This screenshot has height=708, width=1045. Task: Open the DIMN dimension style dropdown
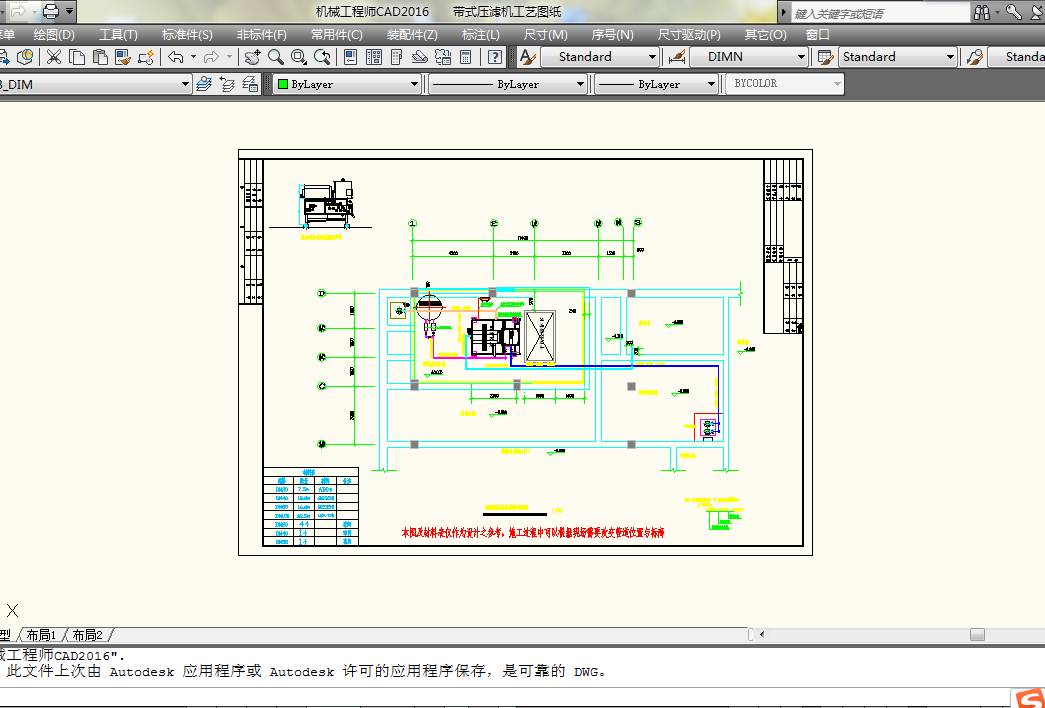coord(749,57)
